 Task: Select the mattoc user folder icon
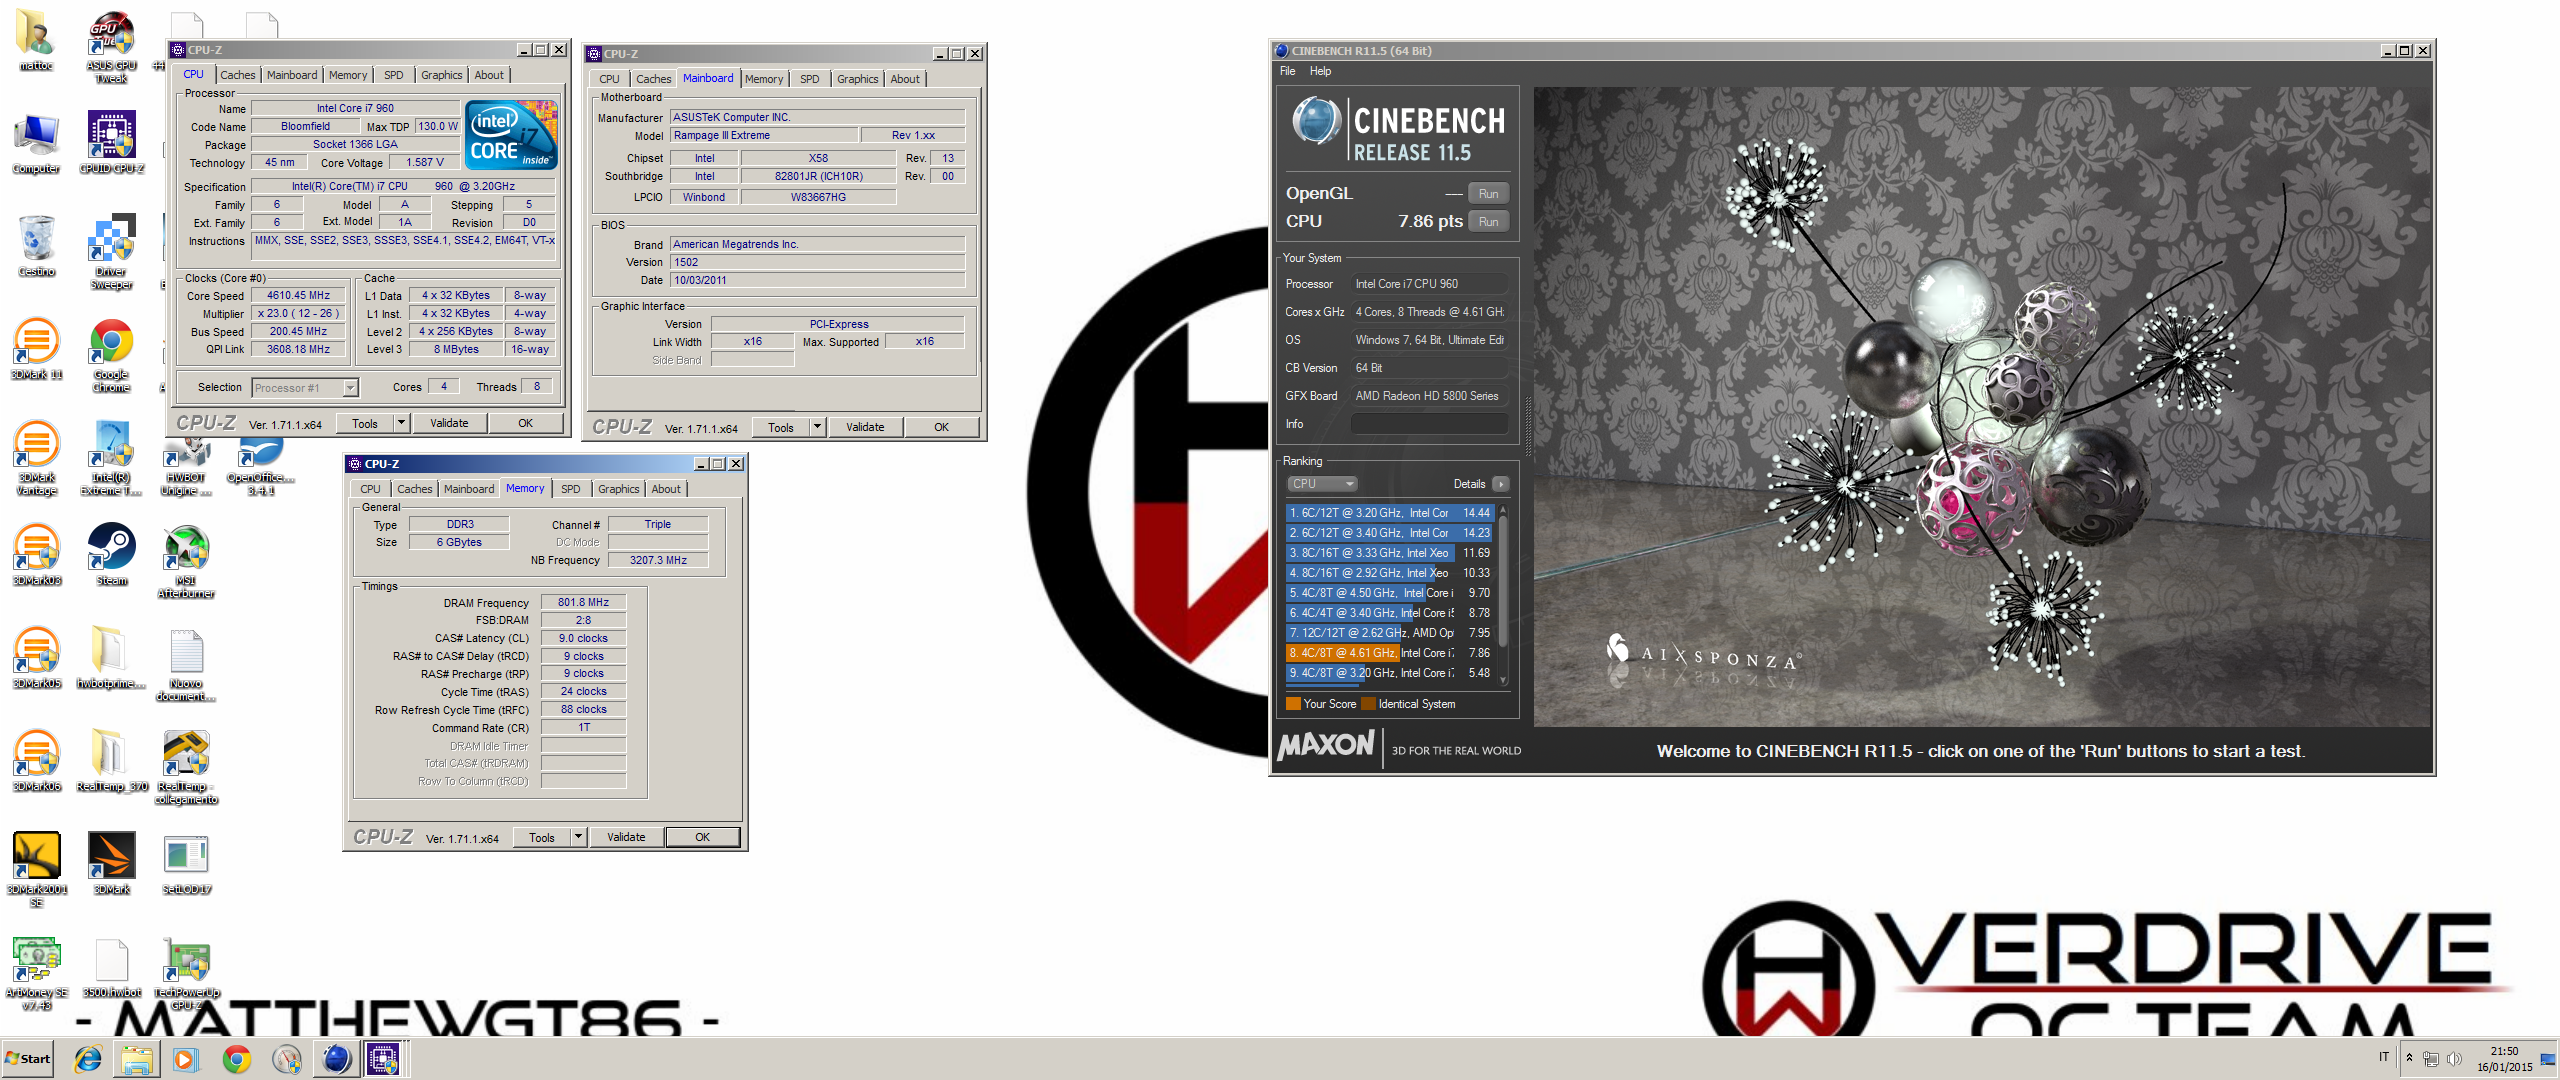click(x=36, y=40)
